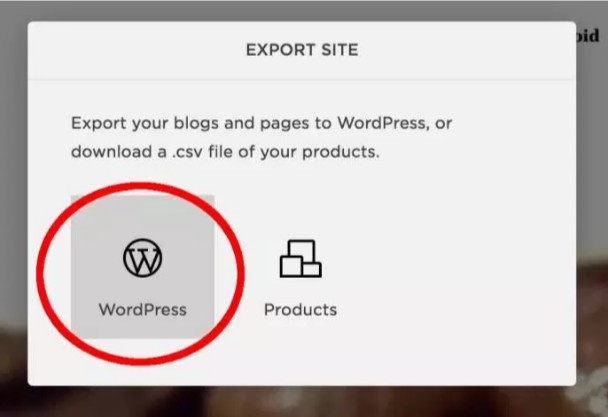Choose the WordPress text label under logo
The width and height of the screenshot is (608, 417).
pyautogui.click(x=143, y=310)
